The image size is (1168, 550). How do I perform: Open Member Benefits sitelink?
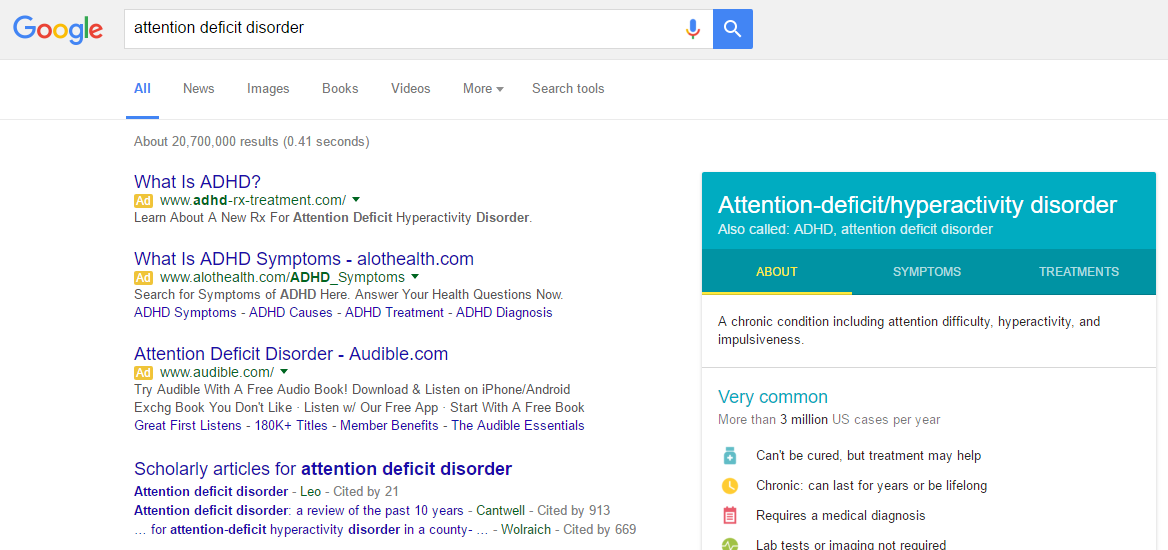click(x=390, y=426)
